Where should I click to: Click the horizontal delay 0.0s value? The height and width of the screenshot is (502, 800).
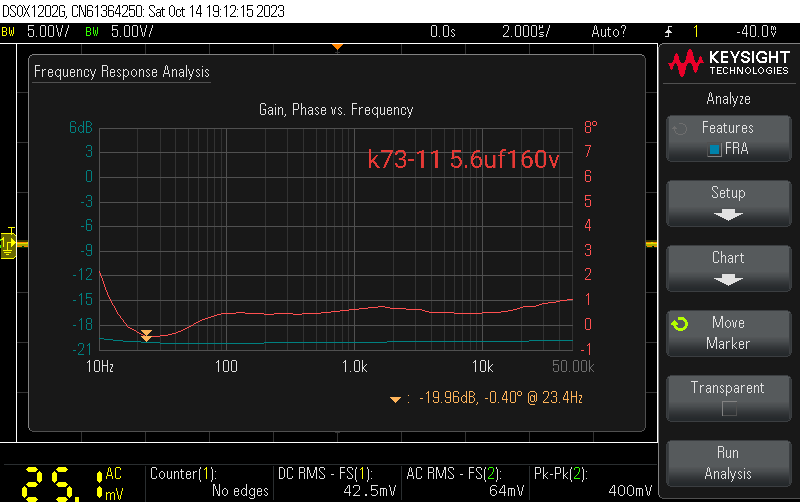pos(442,32)
